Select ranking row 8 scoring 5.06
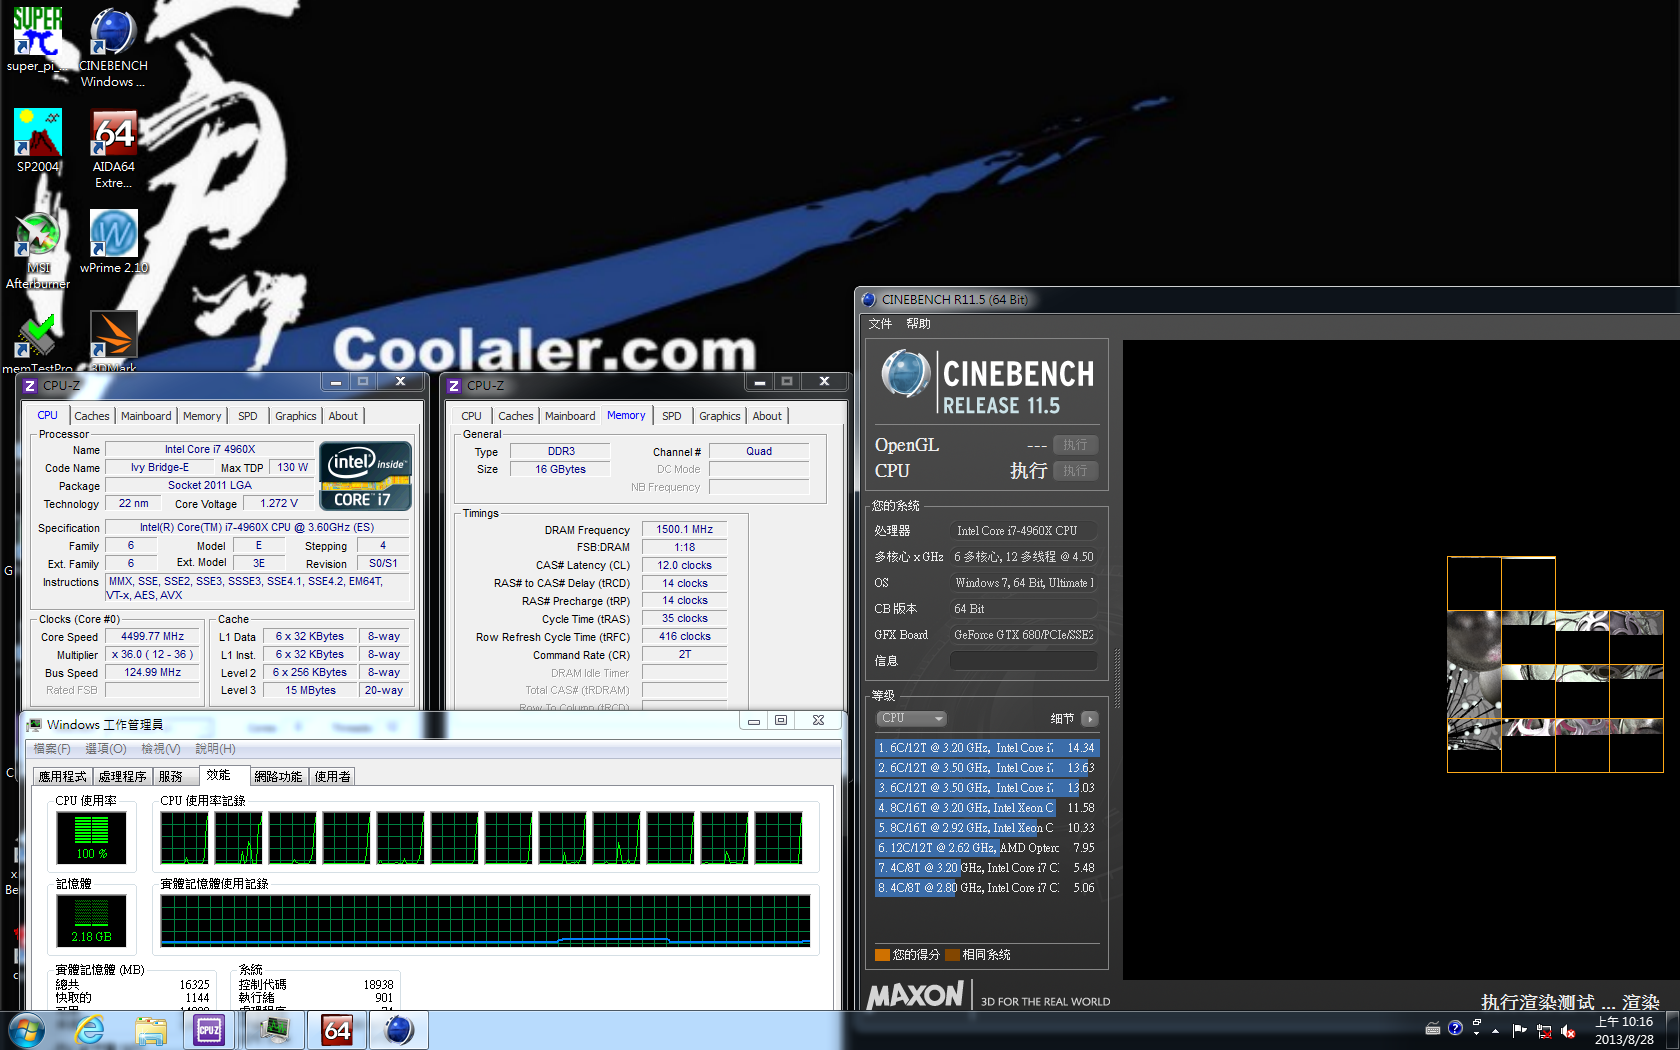The image size is (1680, 1050). [987, 887]
